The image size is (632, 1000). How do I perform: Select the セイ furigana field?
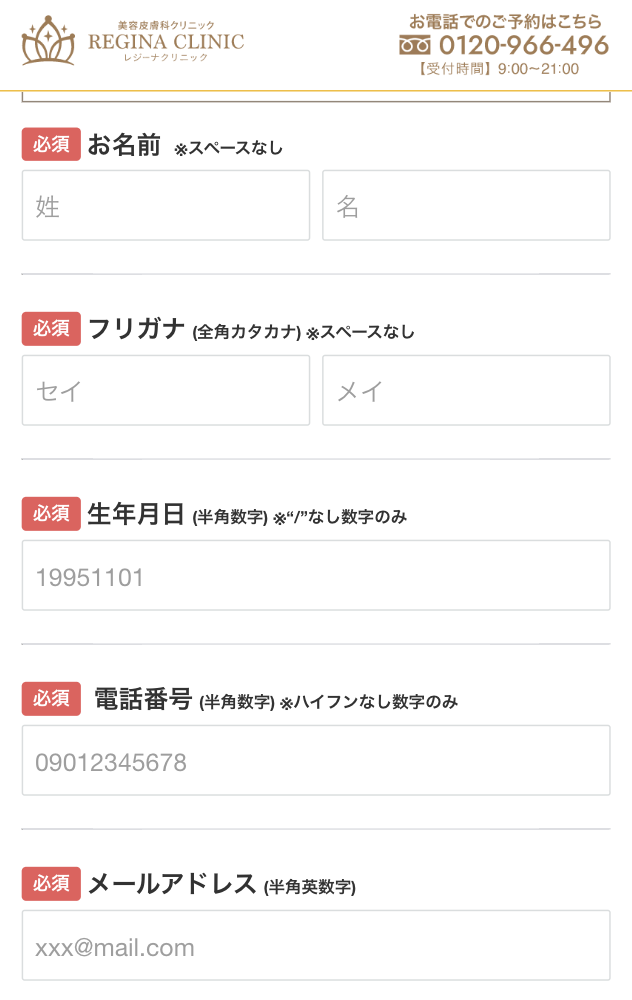pos(166,390)
